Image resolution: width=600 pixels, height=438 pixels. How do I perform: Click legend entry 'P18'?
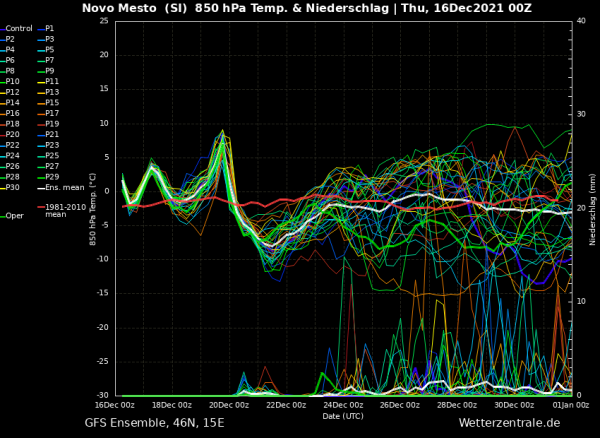click(x=10, y=124)
